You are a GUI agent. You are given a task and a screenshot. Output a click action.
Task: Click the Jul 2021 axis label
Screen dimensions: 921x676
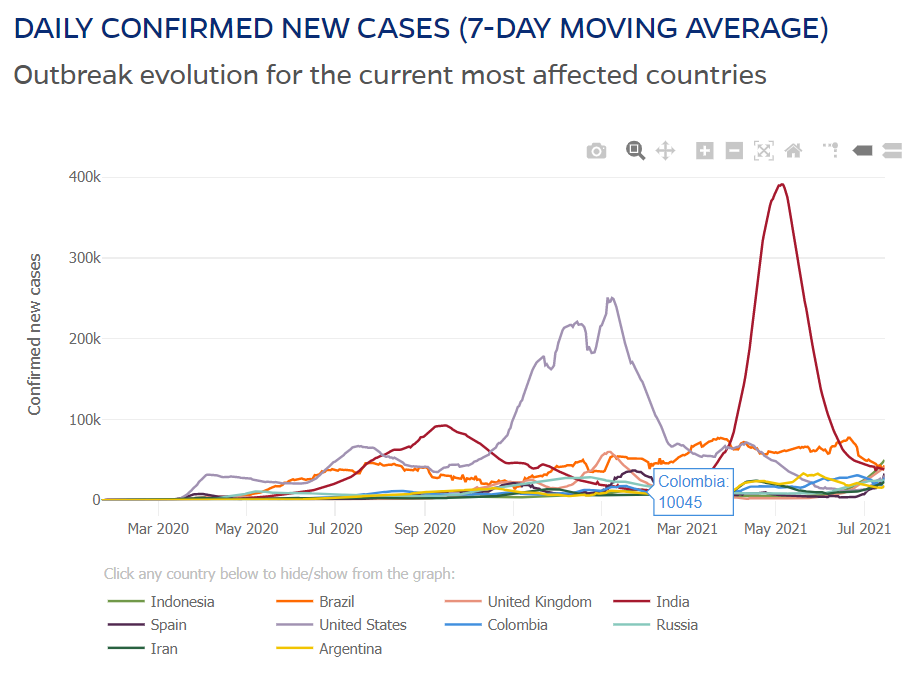click(863, 529)
